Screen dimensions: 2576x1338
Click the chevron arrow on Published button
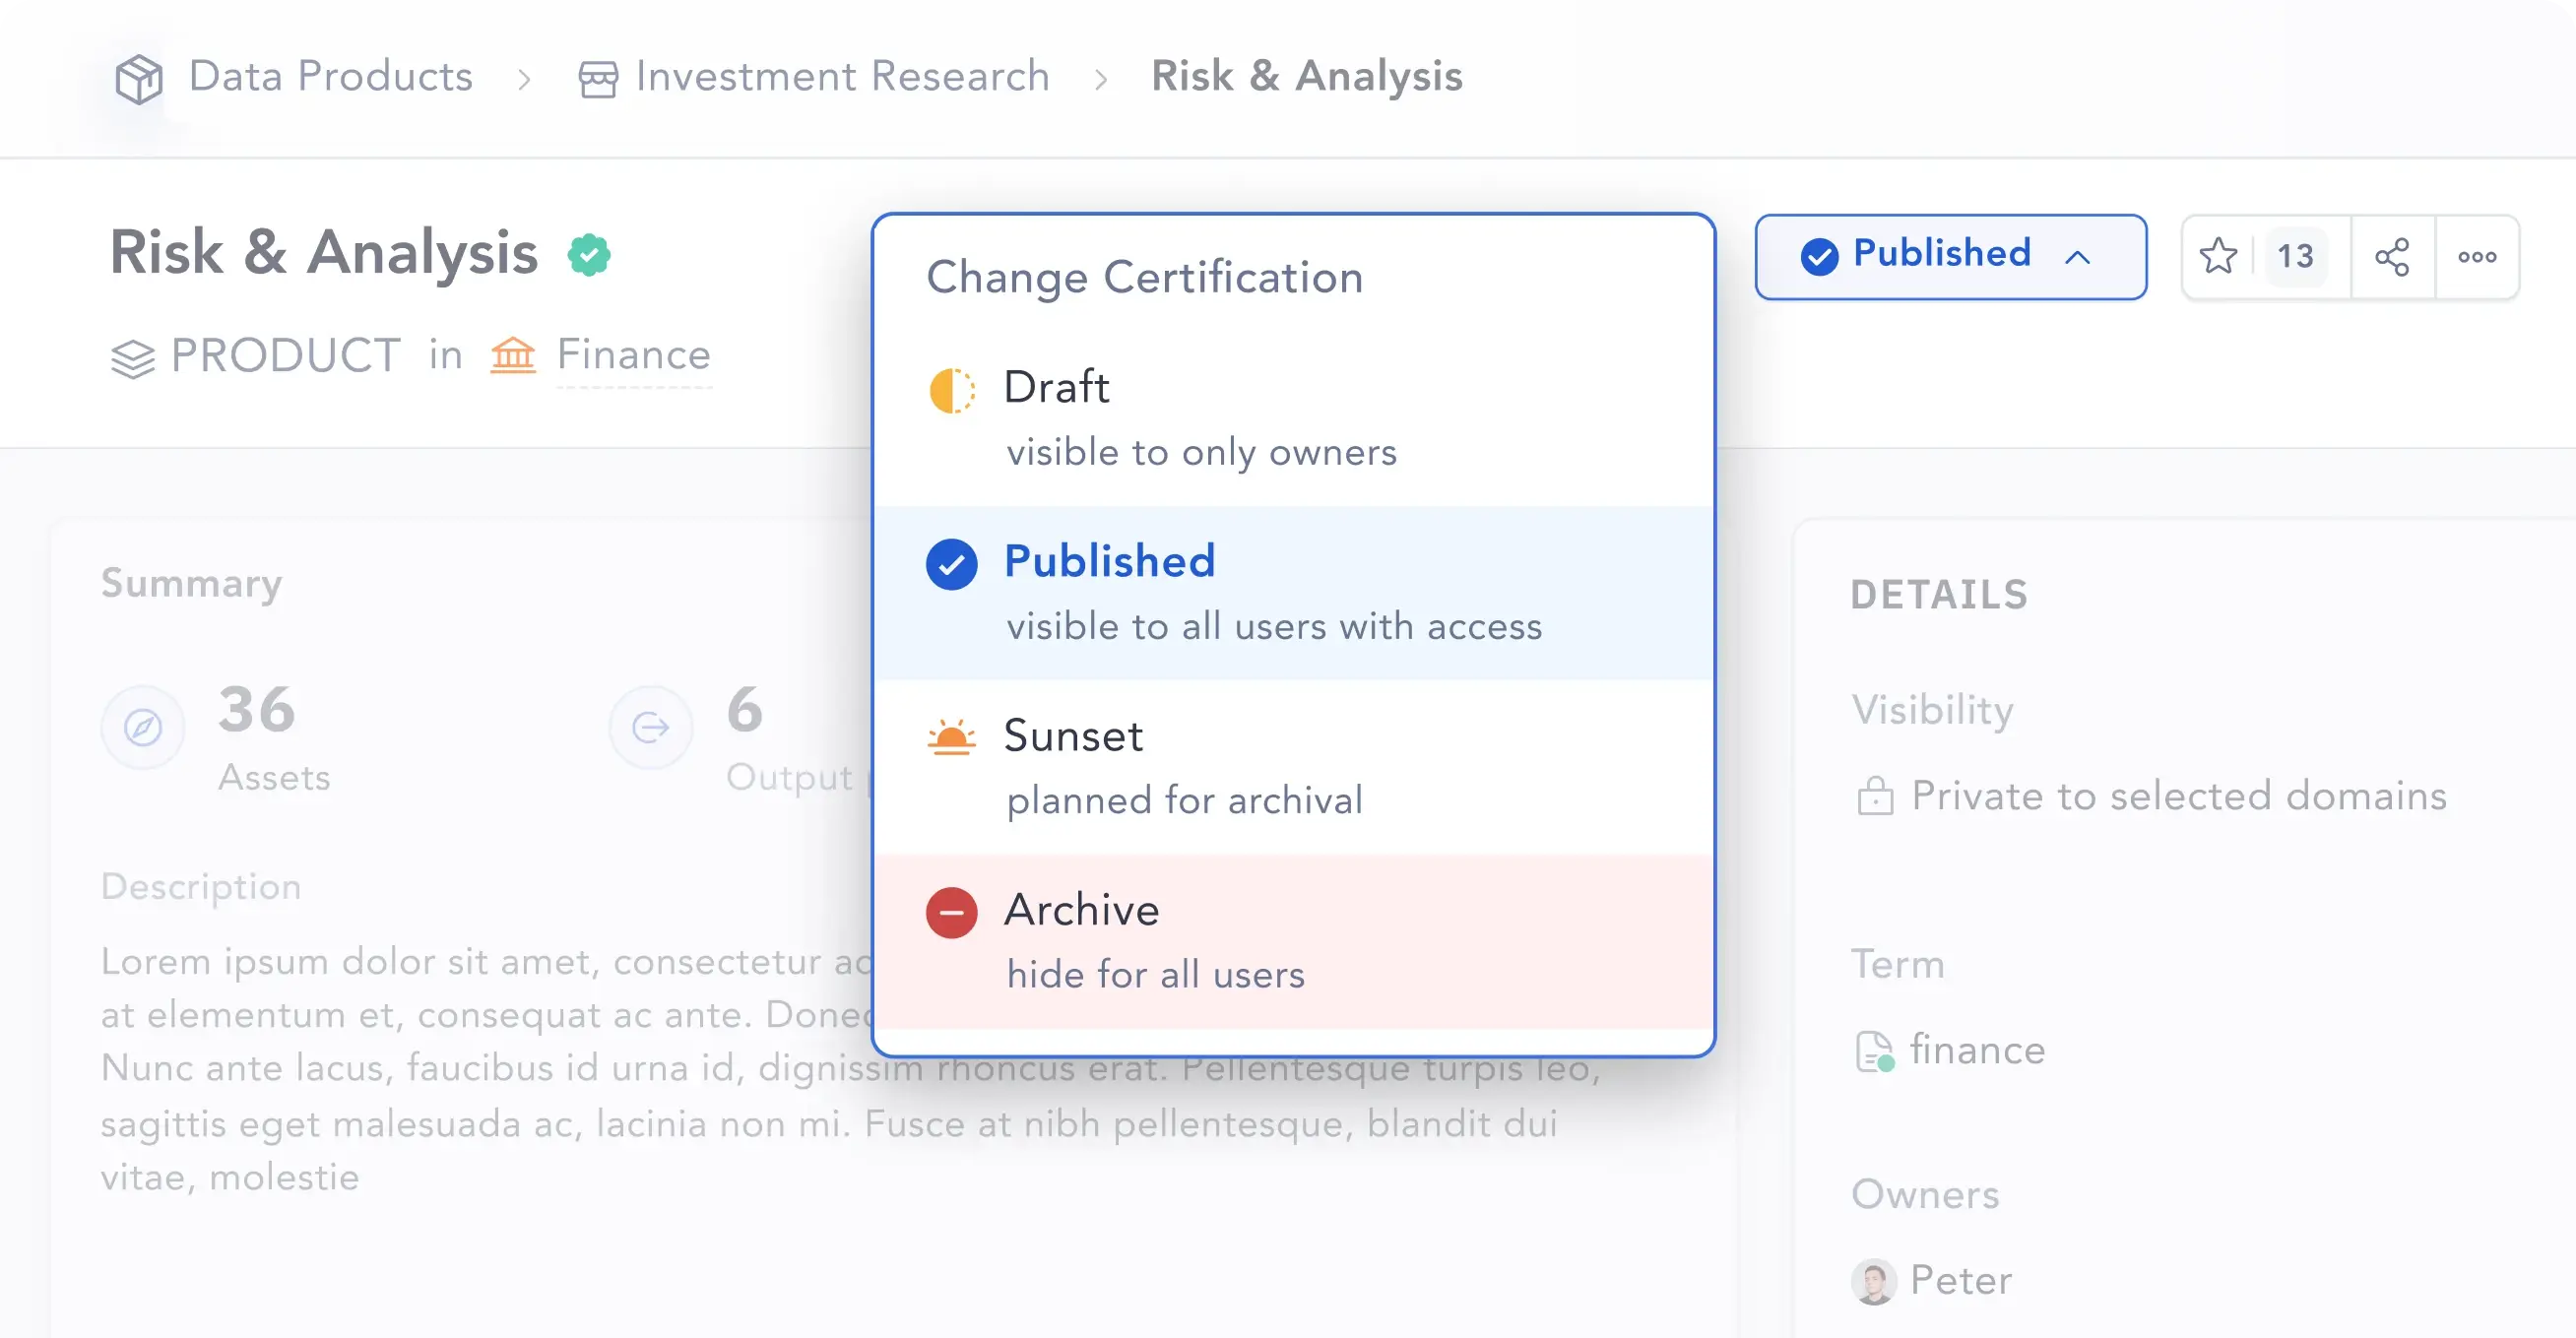[x=2077, y=257]
